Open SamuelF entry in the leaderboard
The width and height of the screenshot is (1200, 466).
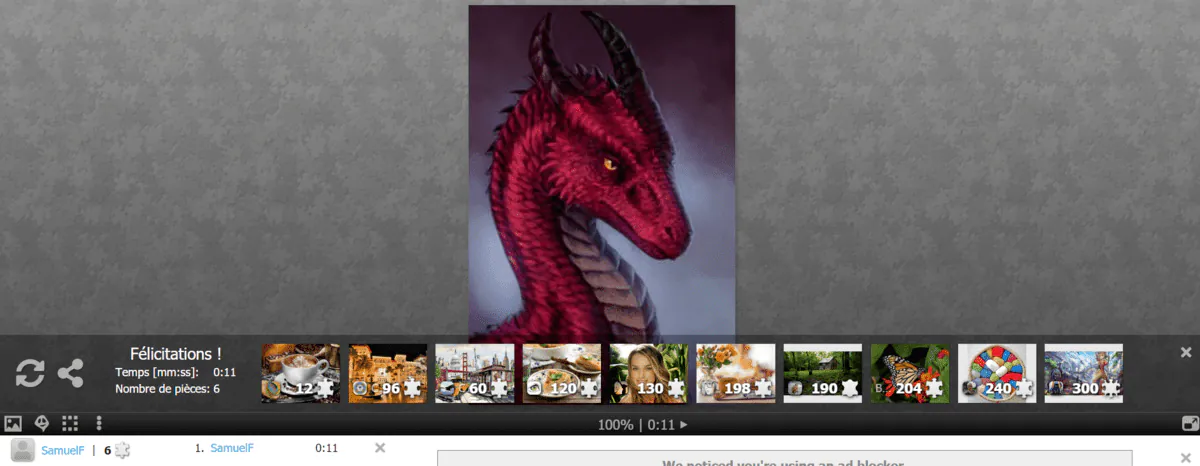[232, 448]
